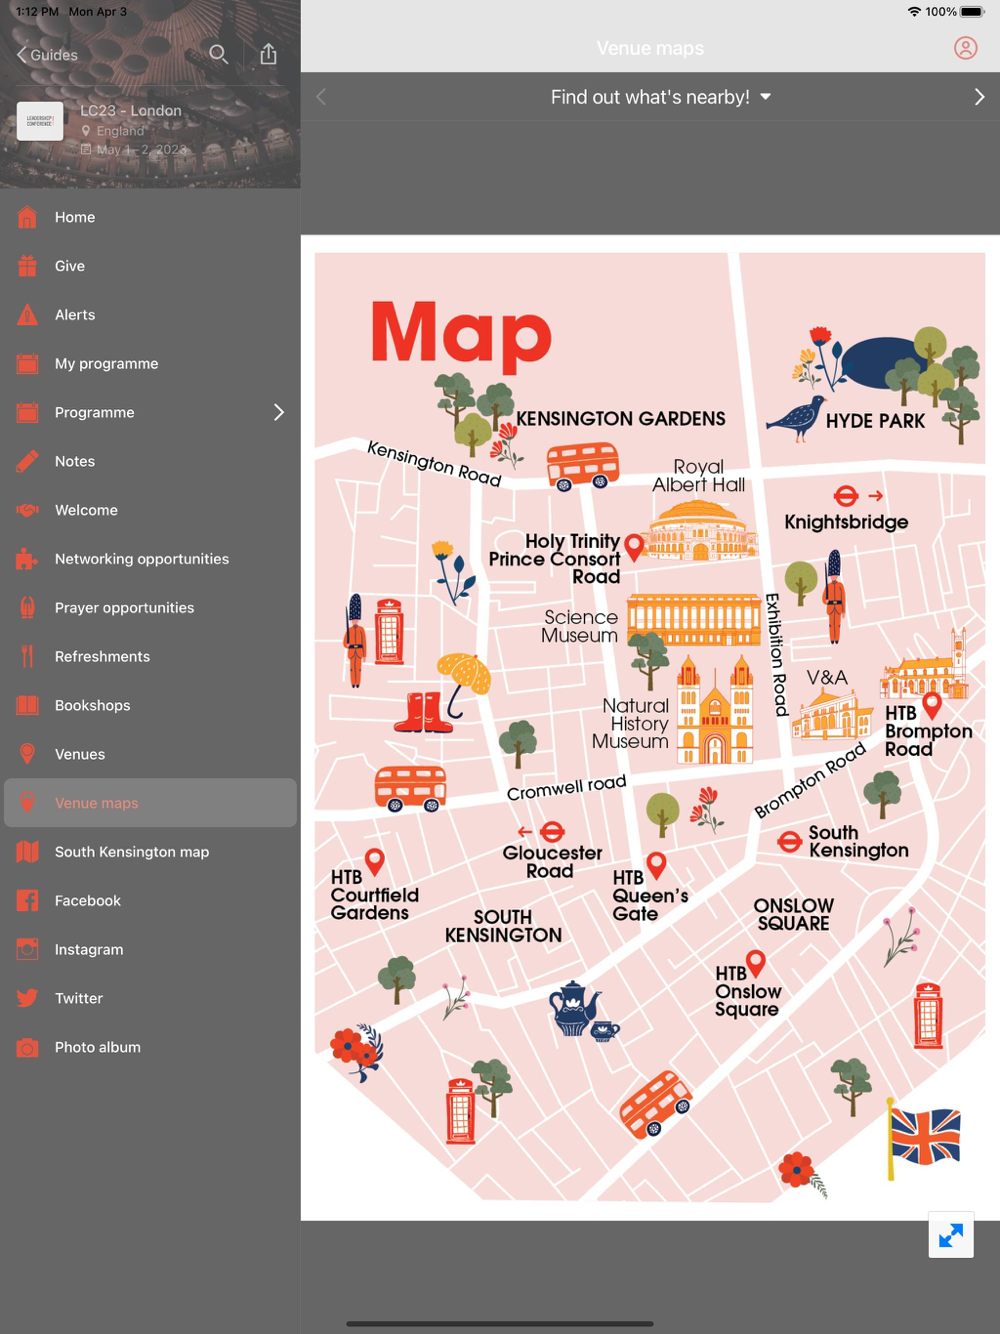Tap HTB Onslow Square pin on map
The height and width of the screenshot is (1334, 1000).
click(756, 963)
